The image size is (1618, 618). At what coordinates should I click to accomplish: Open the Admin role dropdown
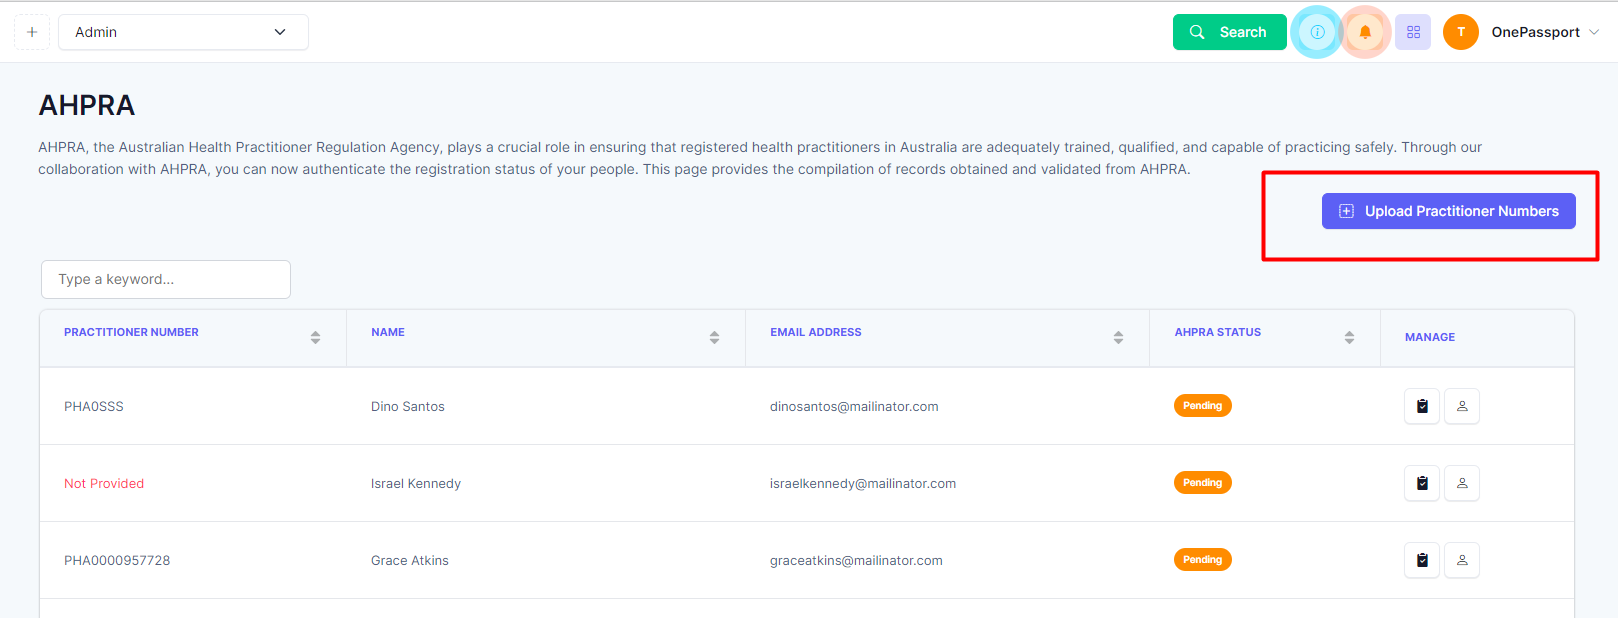184,32
